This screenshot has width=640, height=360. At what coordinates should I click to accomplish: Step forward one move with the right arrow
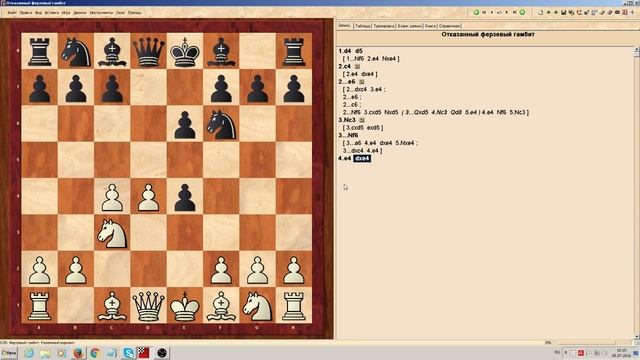507,12
